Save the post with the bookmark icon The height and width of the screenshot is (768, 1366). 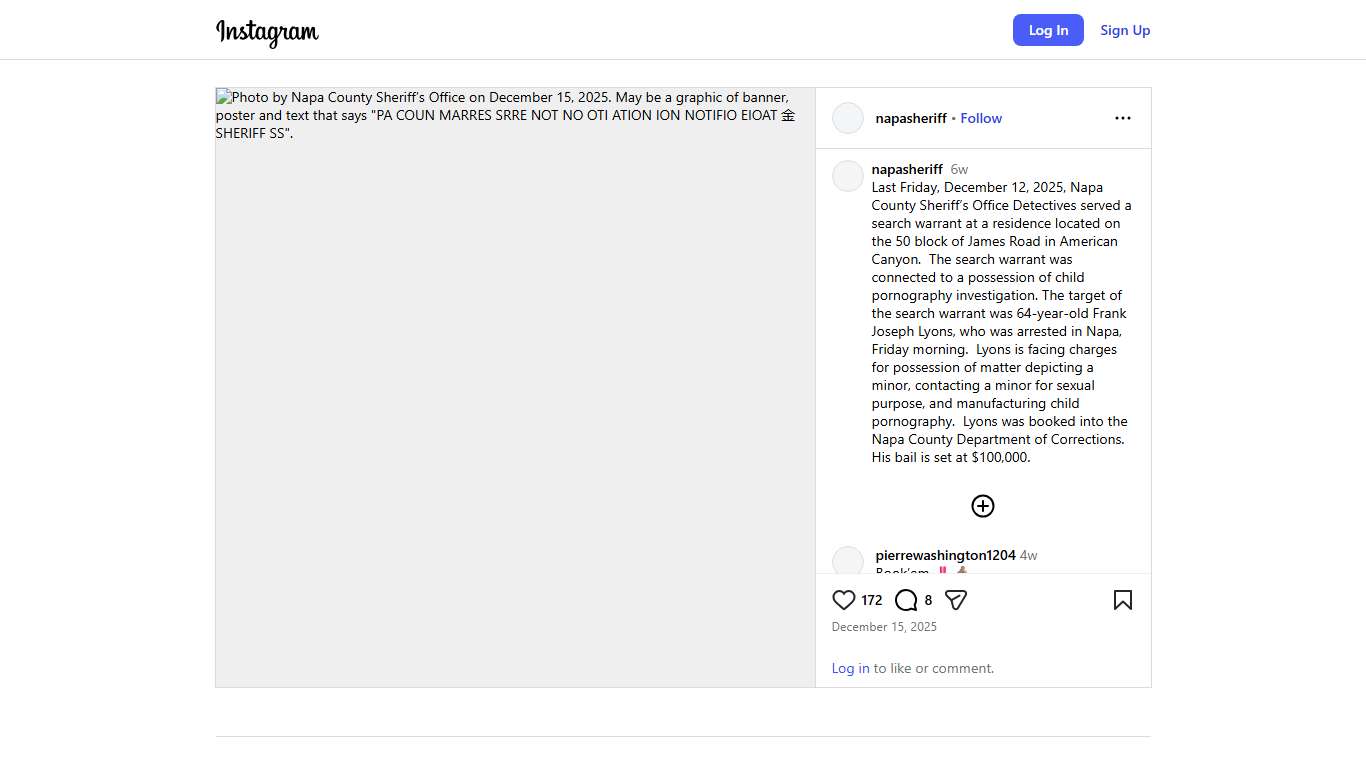click(1123, 600)
